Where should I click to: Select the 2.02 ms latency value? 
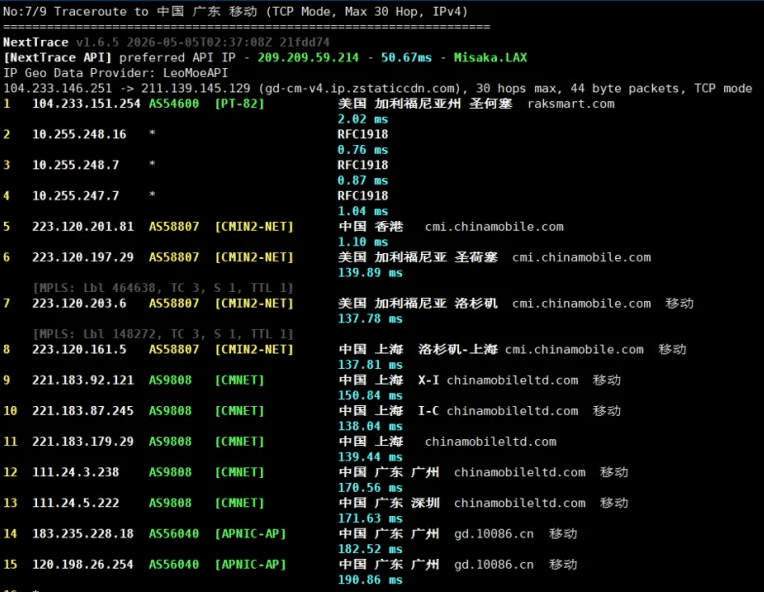pyautogui.click(x=363, y=119)
